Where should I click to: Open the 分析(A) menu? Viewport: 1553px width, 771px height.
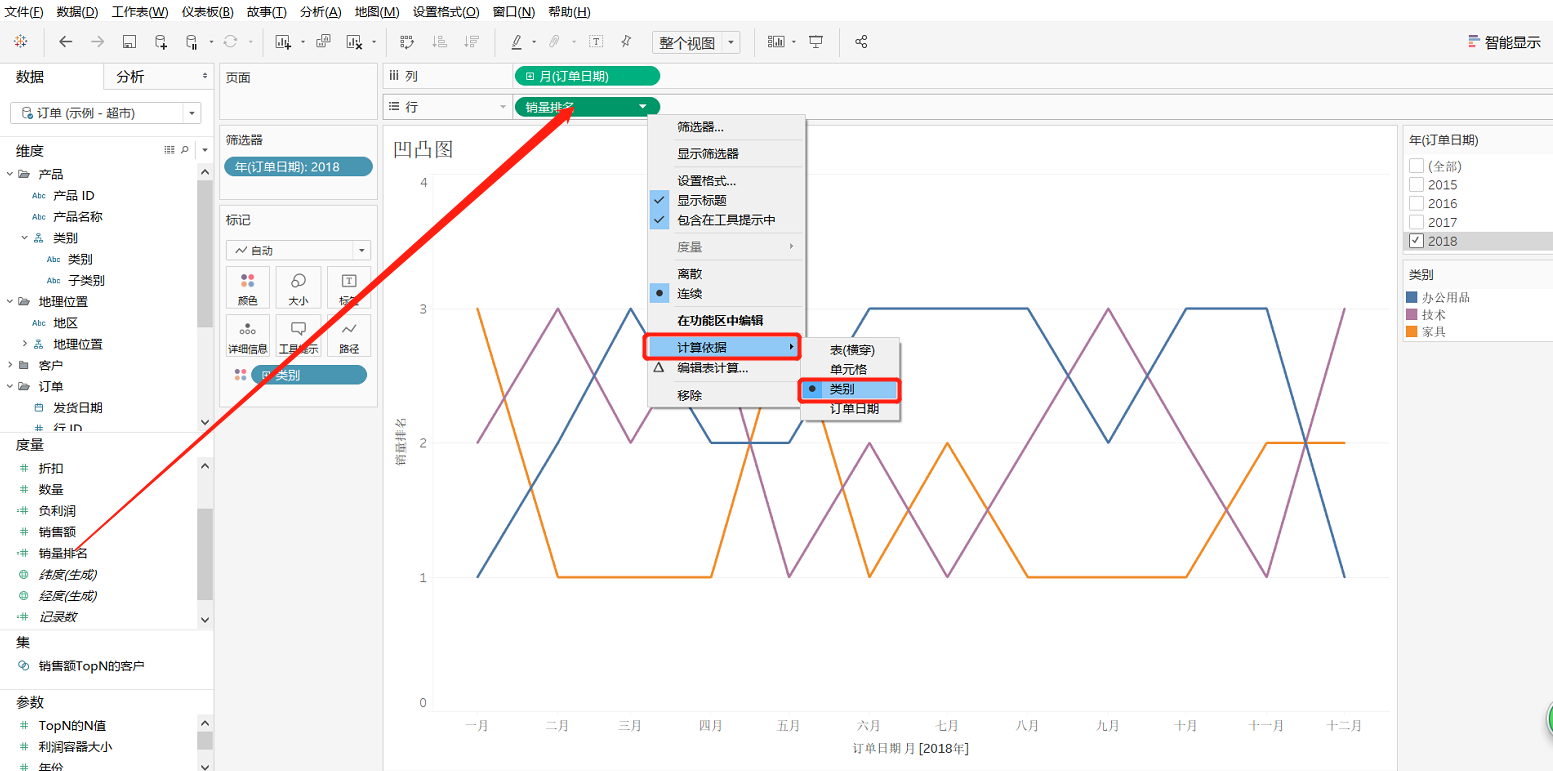(320, 12)
